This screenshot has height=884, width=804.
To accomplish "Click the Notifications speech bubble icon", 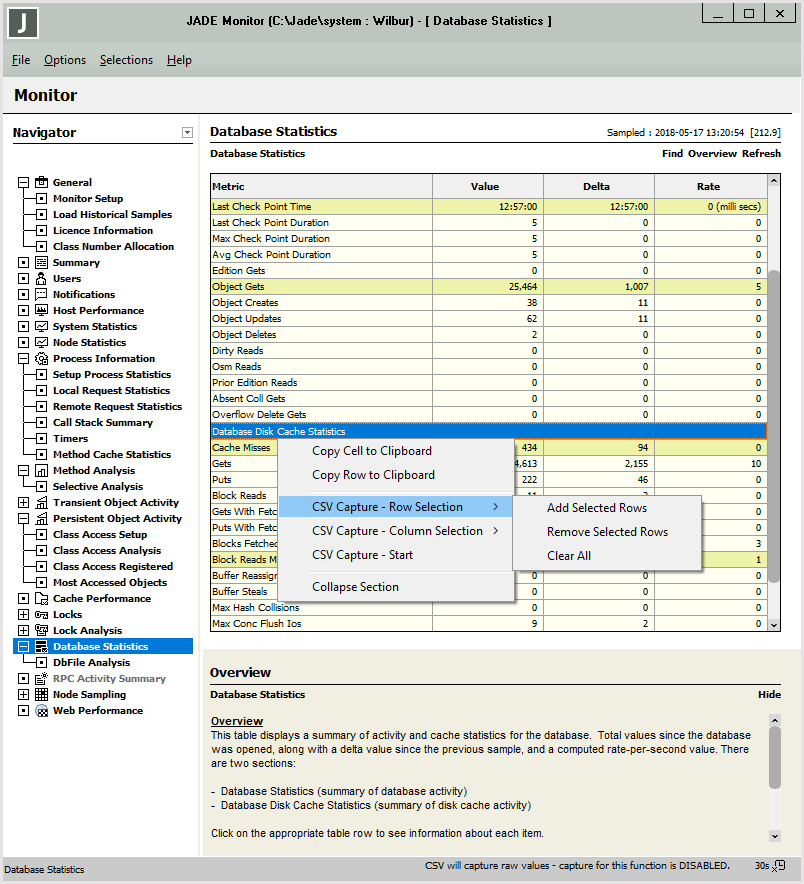I will click(x=41, y=294).
